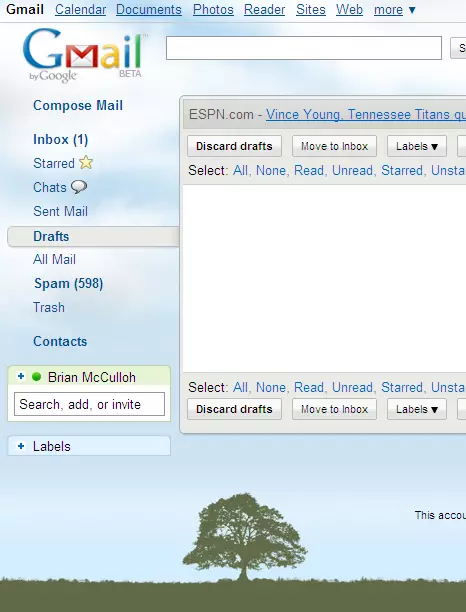Click the green online status dot
Screen dimensions: 466x612
[x=36, y=377]
